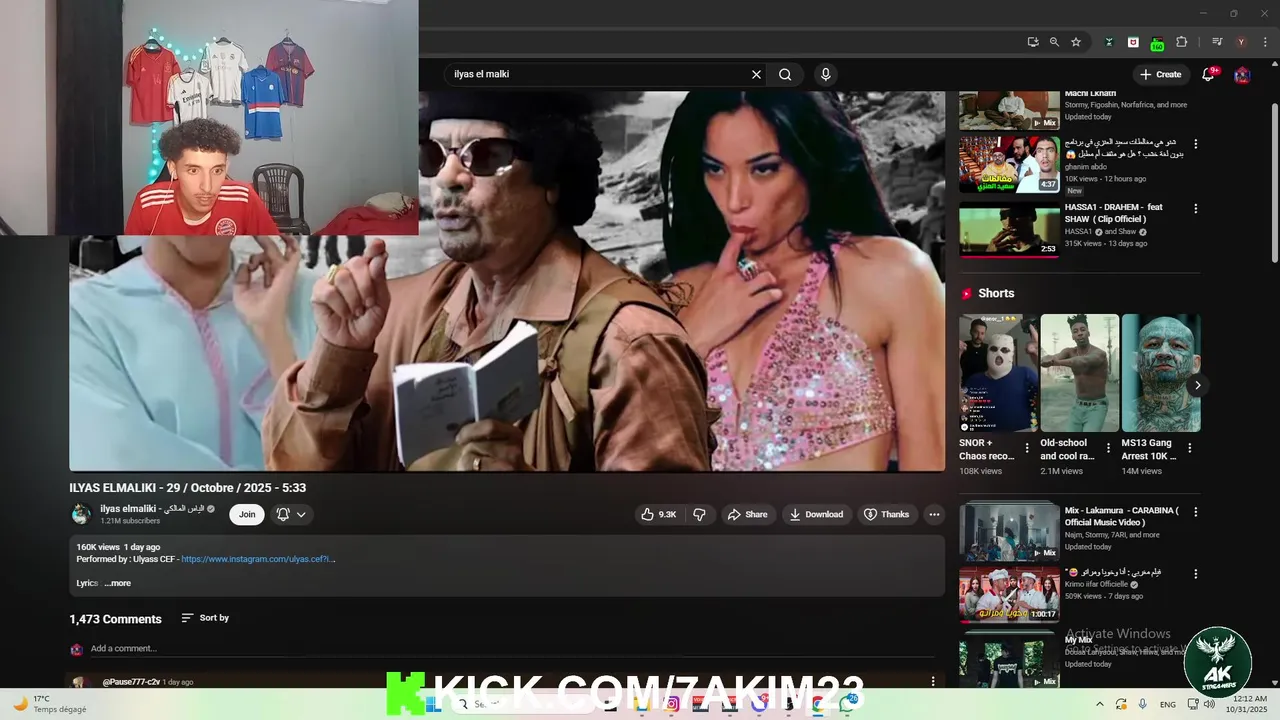
Task: Open more actions menu beside Thanks
Action: click(934, 514)
